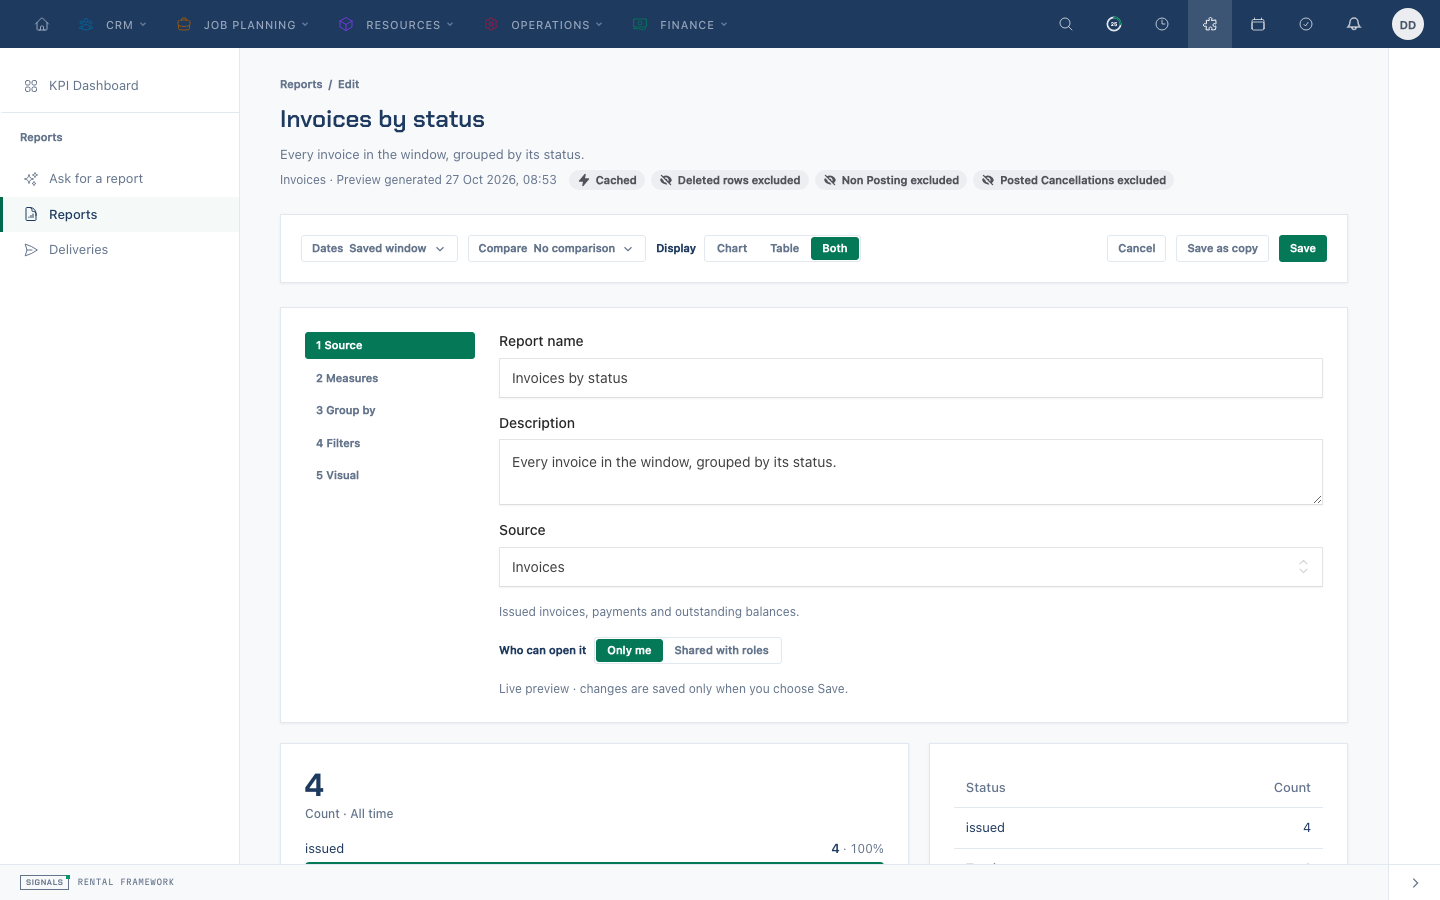Viewport: 1440px width, 900px height.
Task: Go to step 5 Visual
Action: point(390,475)
